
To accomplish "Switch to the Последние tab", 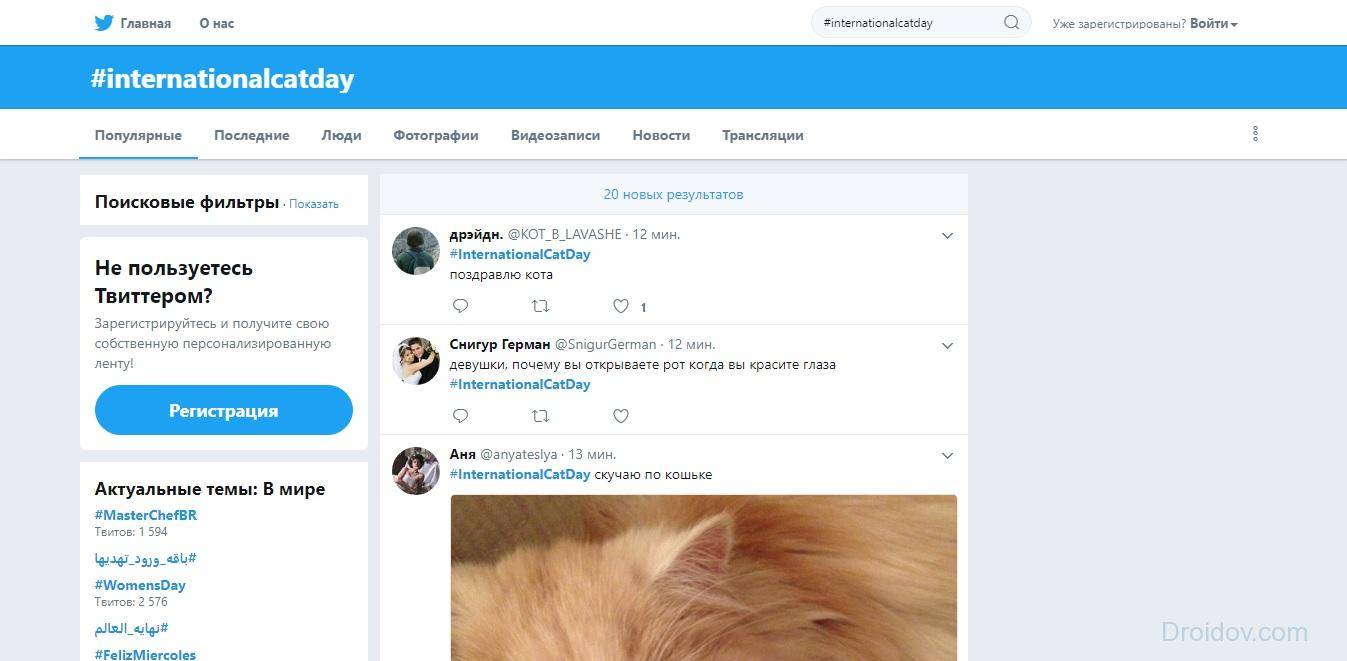I will point(251,135).
